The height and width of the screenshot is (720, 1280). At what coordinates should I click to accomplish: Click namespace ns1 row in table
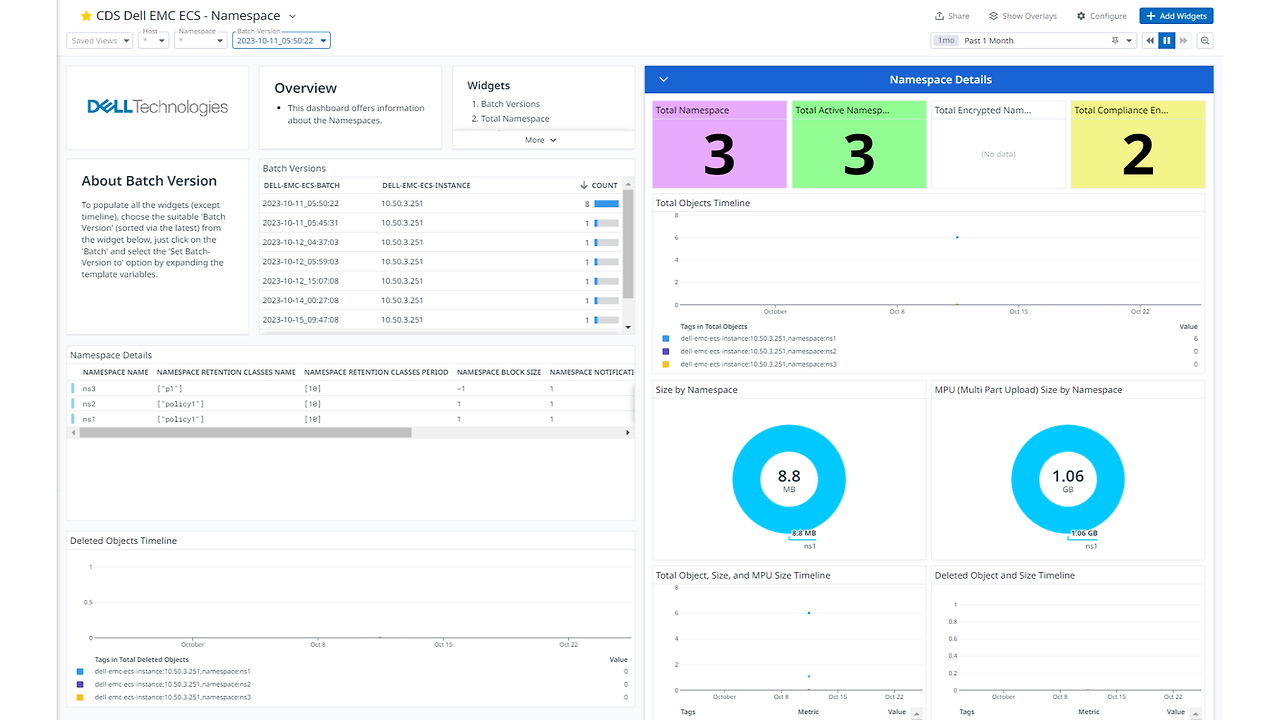pyautogui.click(x=351, y=419)
